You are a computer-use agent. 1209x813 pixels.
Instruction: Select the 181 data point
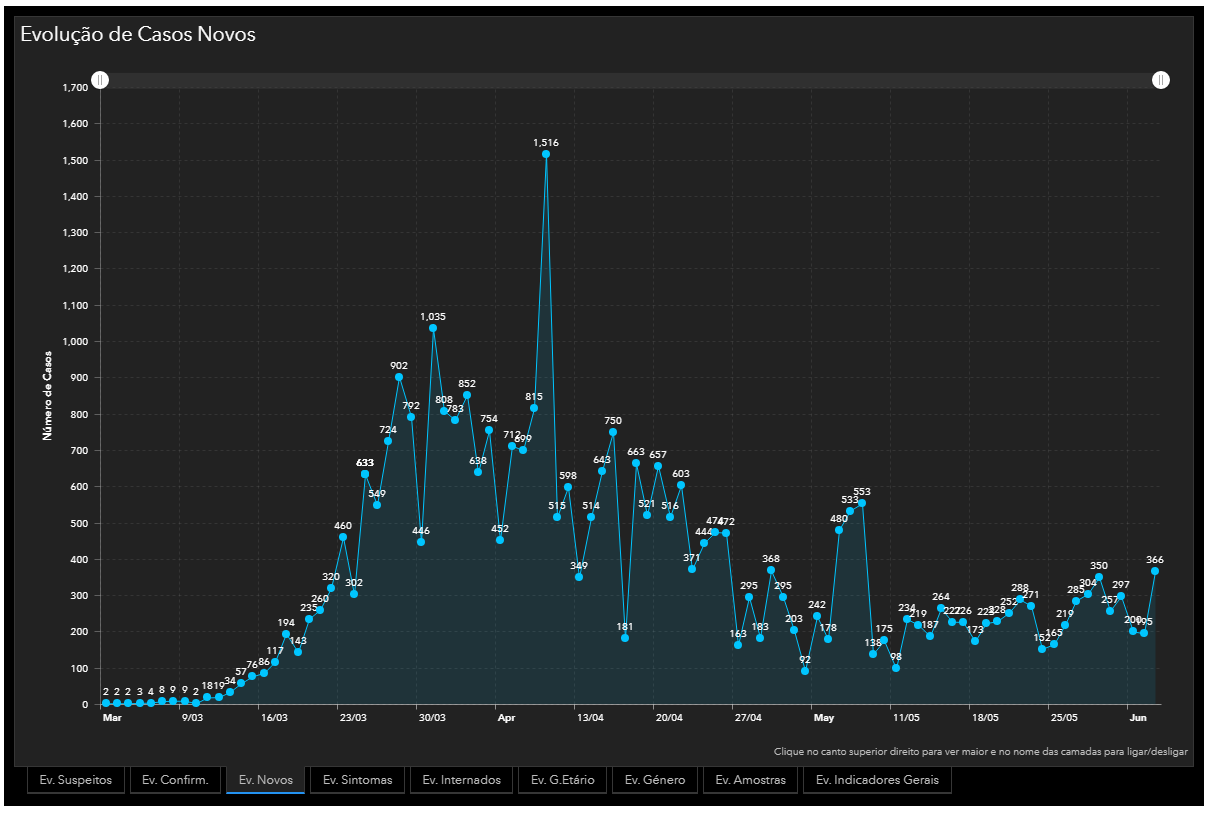(625, 638)
